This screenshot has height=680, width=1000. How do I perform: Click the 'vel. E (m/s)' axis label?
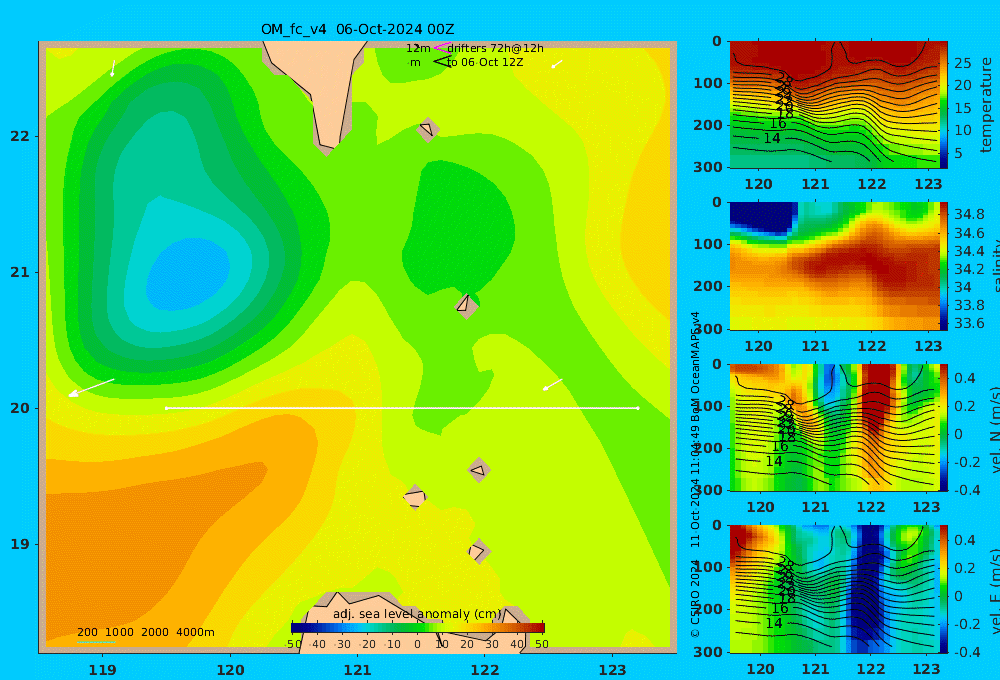996,591
